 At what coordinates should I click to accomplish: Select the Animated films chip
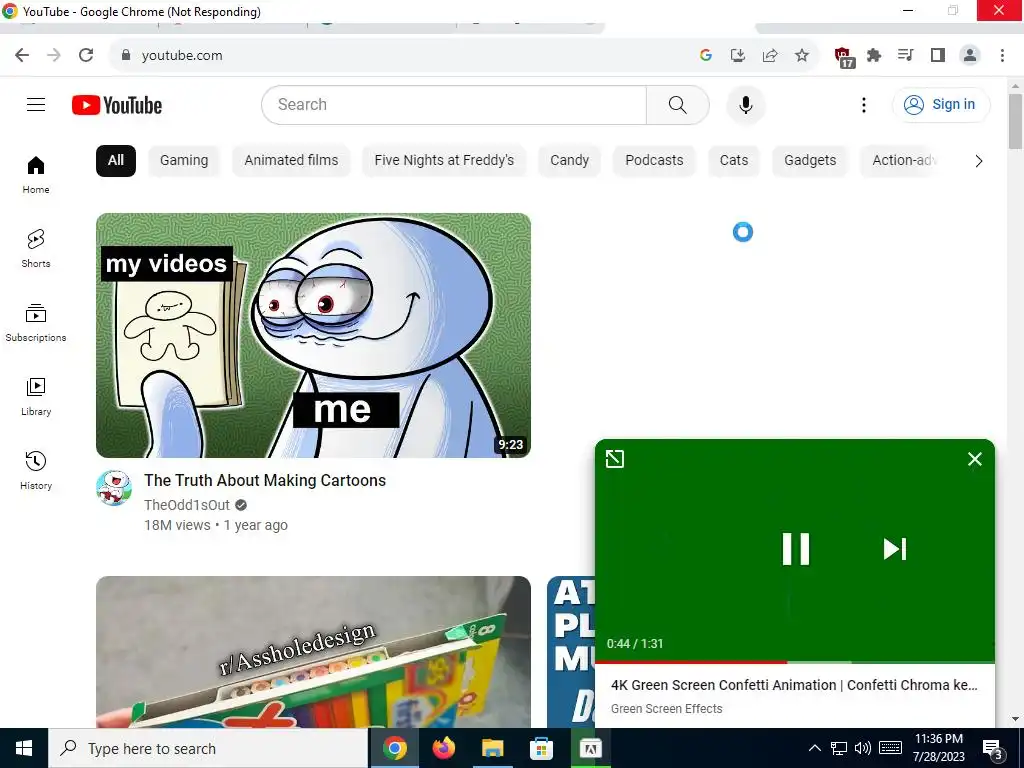(x=291, y=161)
